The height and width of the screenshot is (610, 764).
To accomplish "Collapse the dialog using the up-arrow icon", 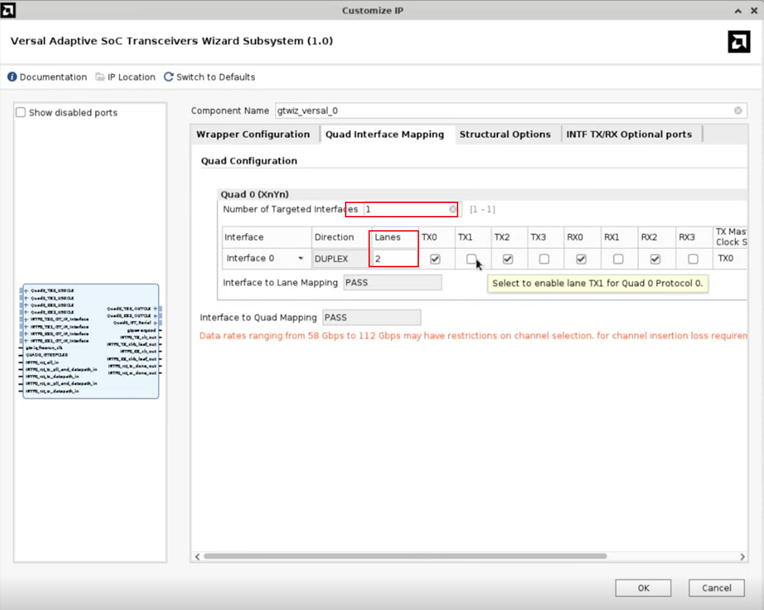I will pos(738,11).
